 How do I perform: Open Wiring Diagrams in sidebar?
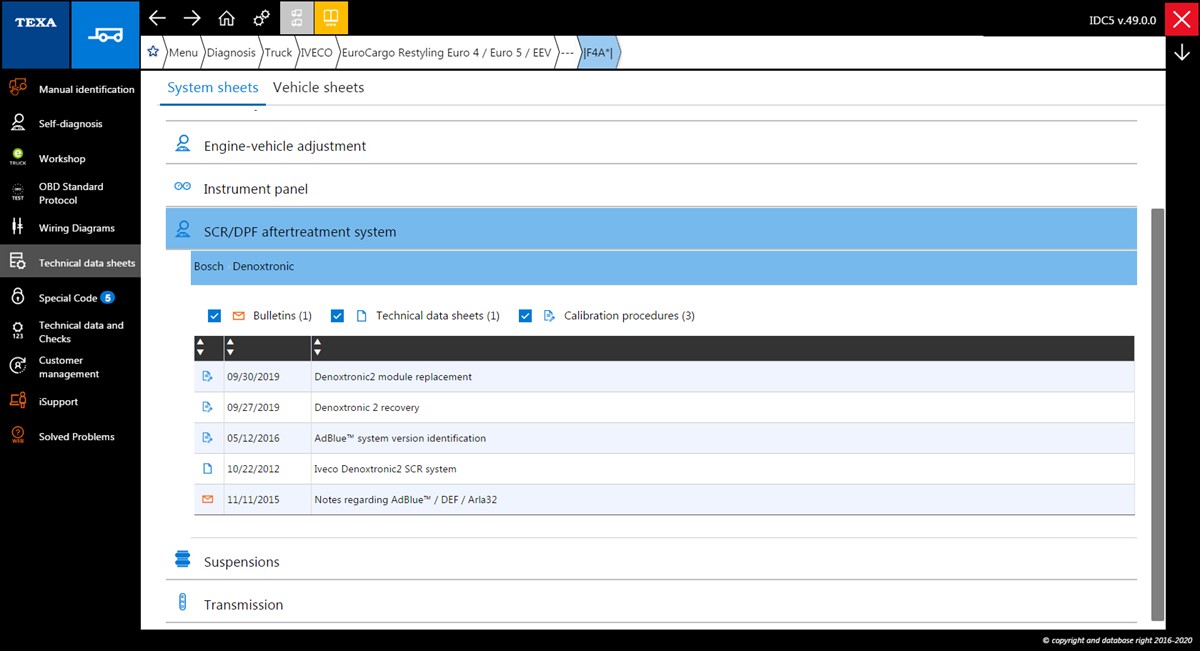(x=76, y=228)
